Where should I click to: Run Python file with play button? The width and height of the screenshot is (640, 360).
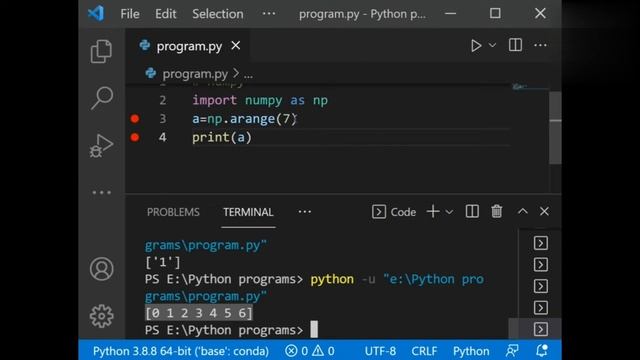(x=476, y=45)
